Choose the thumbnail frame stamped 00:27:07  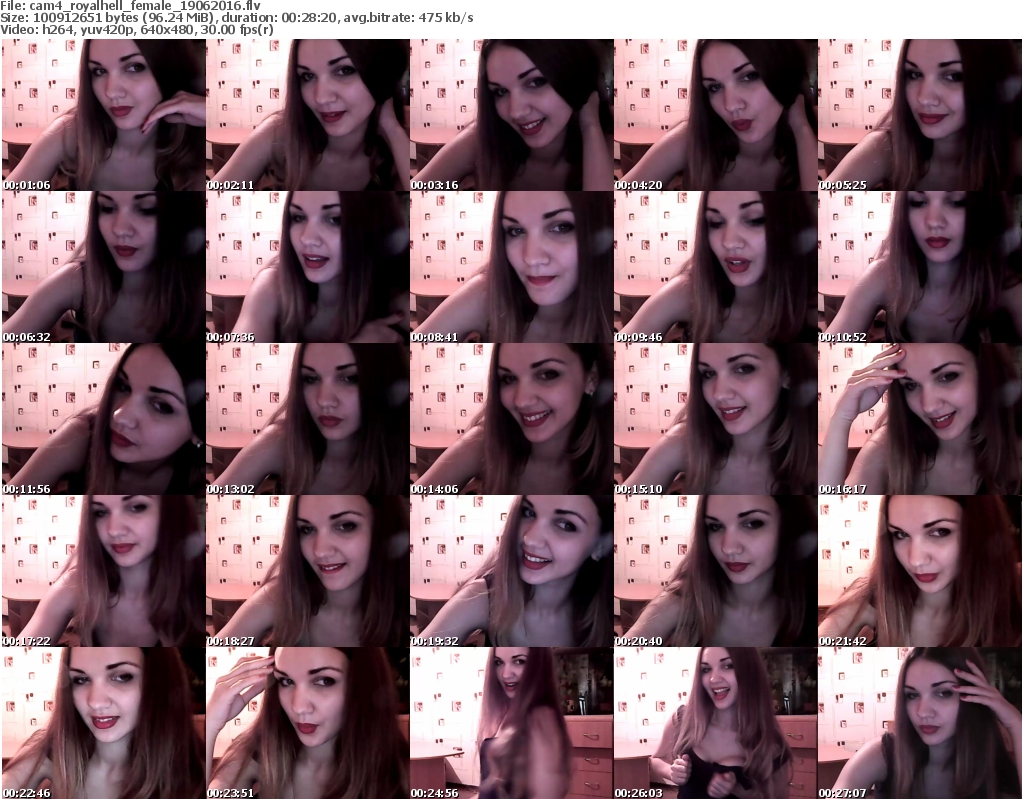coord(920,723)
